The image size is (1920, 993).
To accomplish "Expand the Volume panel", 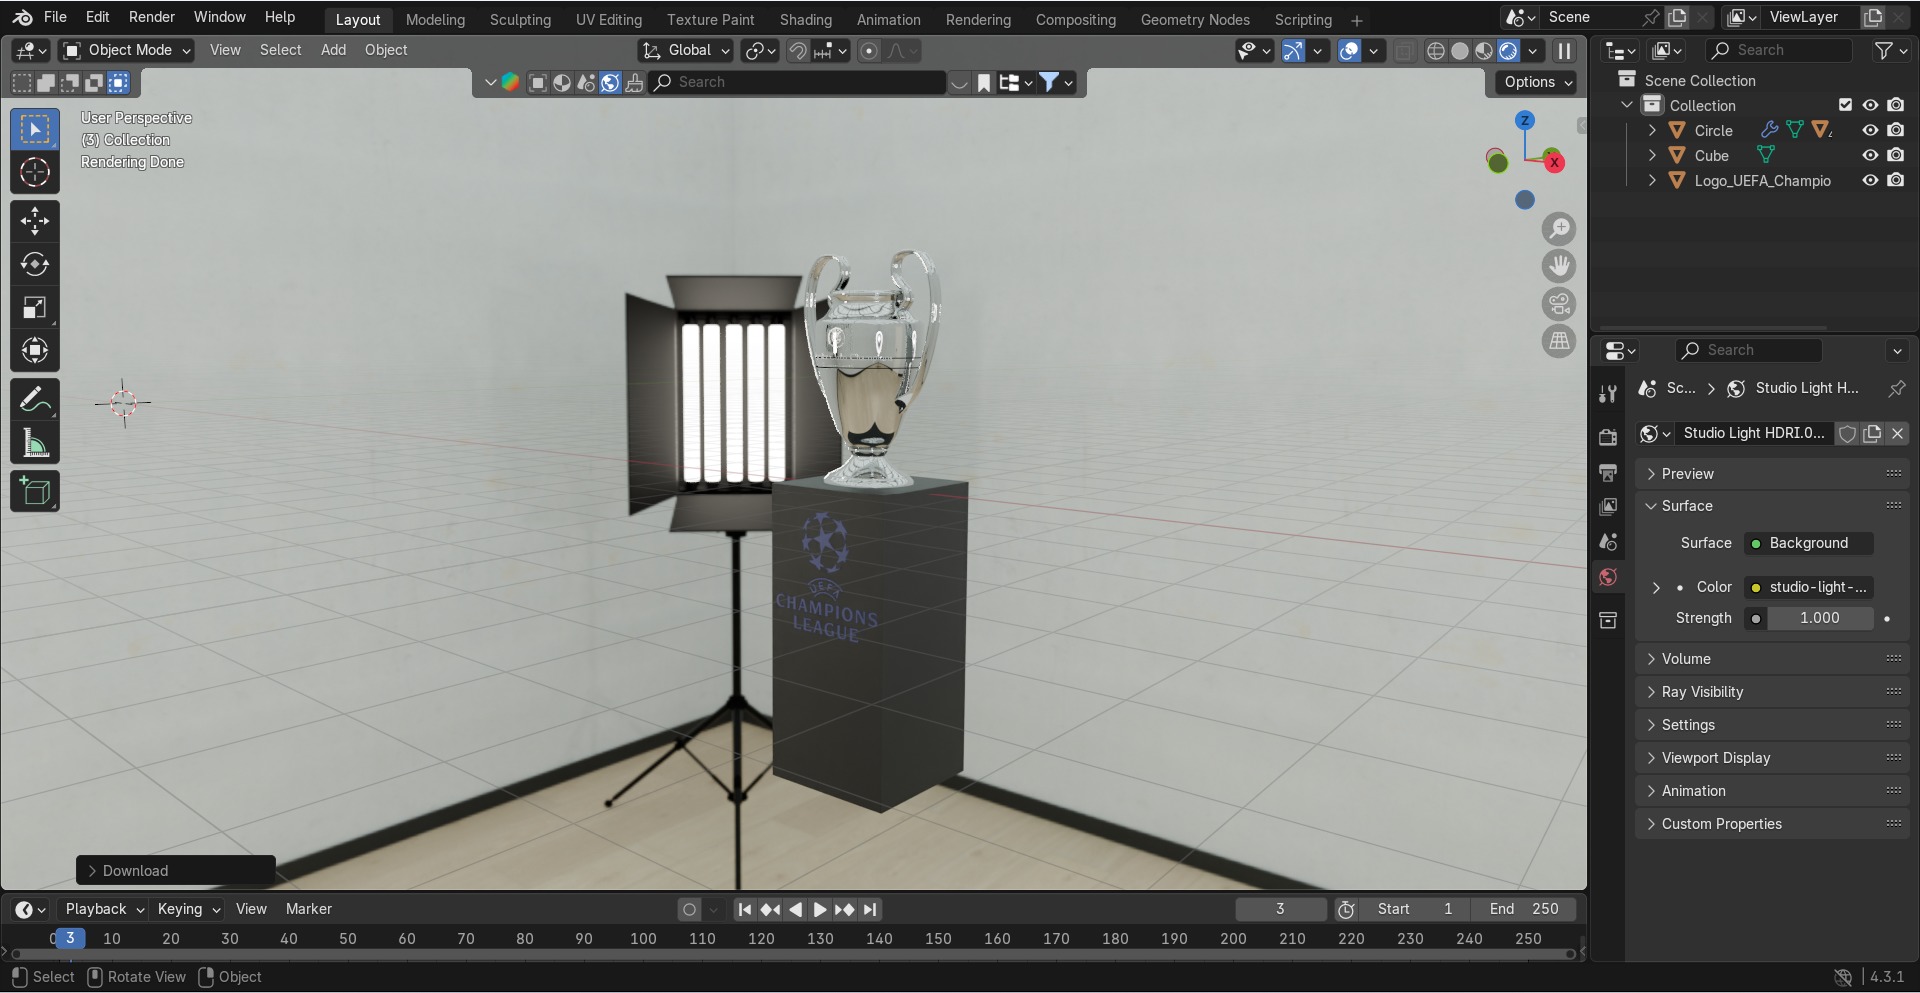I will pyautogui.click(x=1772, y=659).
